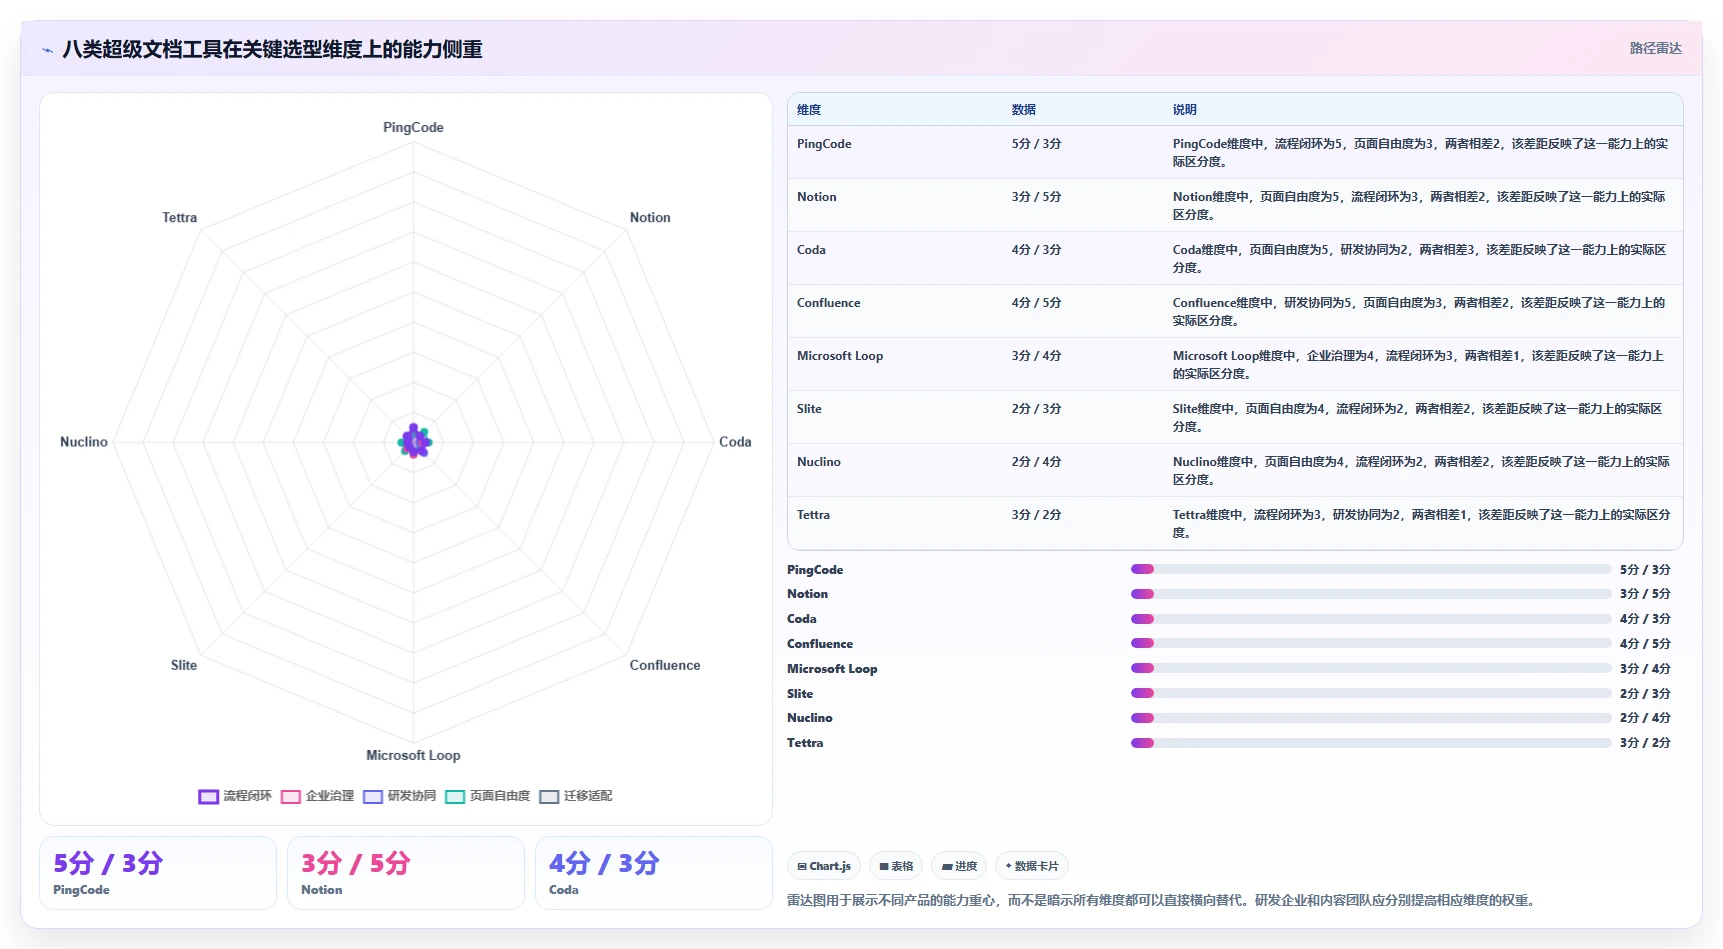
Task: Click the Nuclino progress bar
Action: (x=1371, y=718)
